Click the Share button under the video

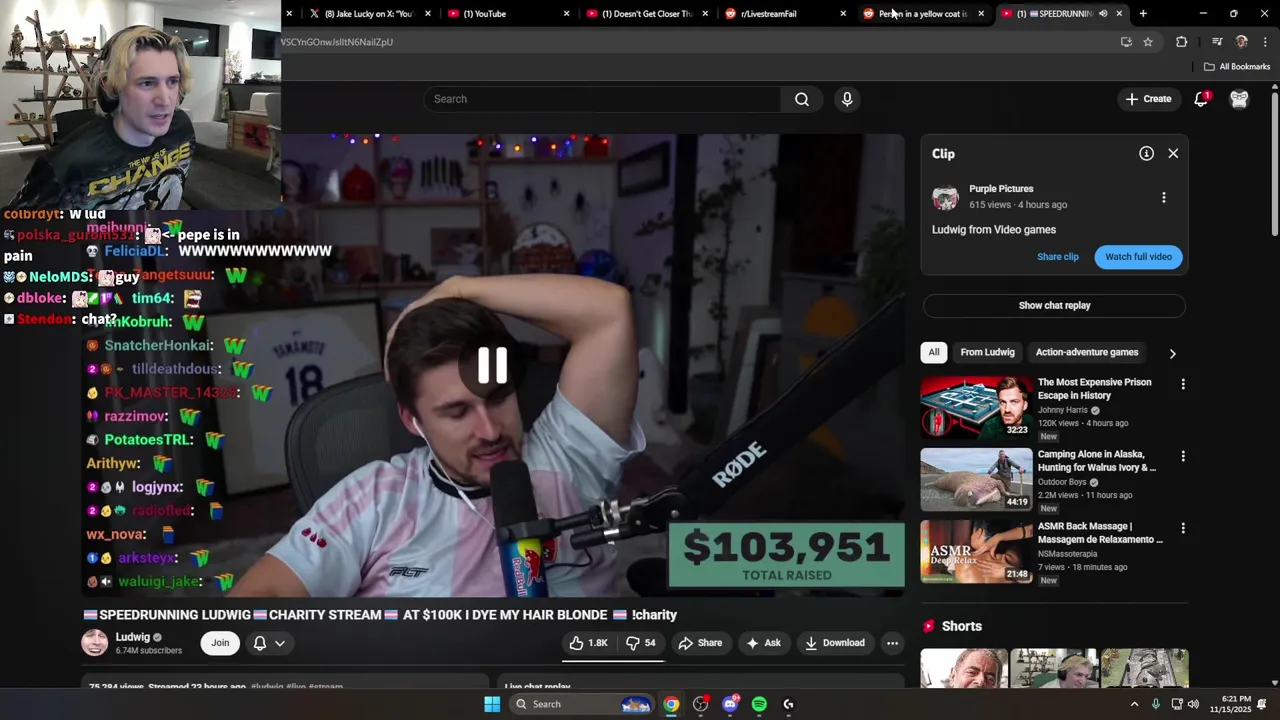coord(700,643)
